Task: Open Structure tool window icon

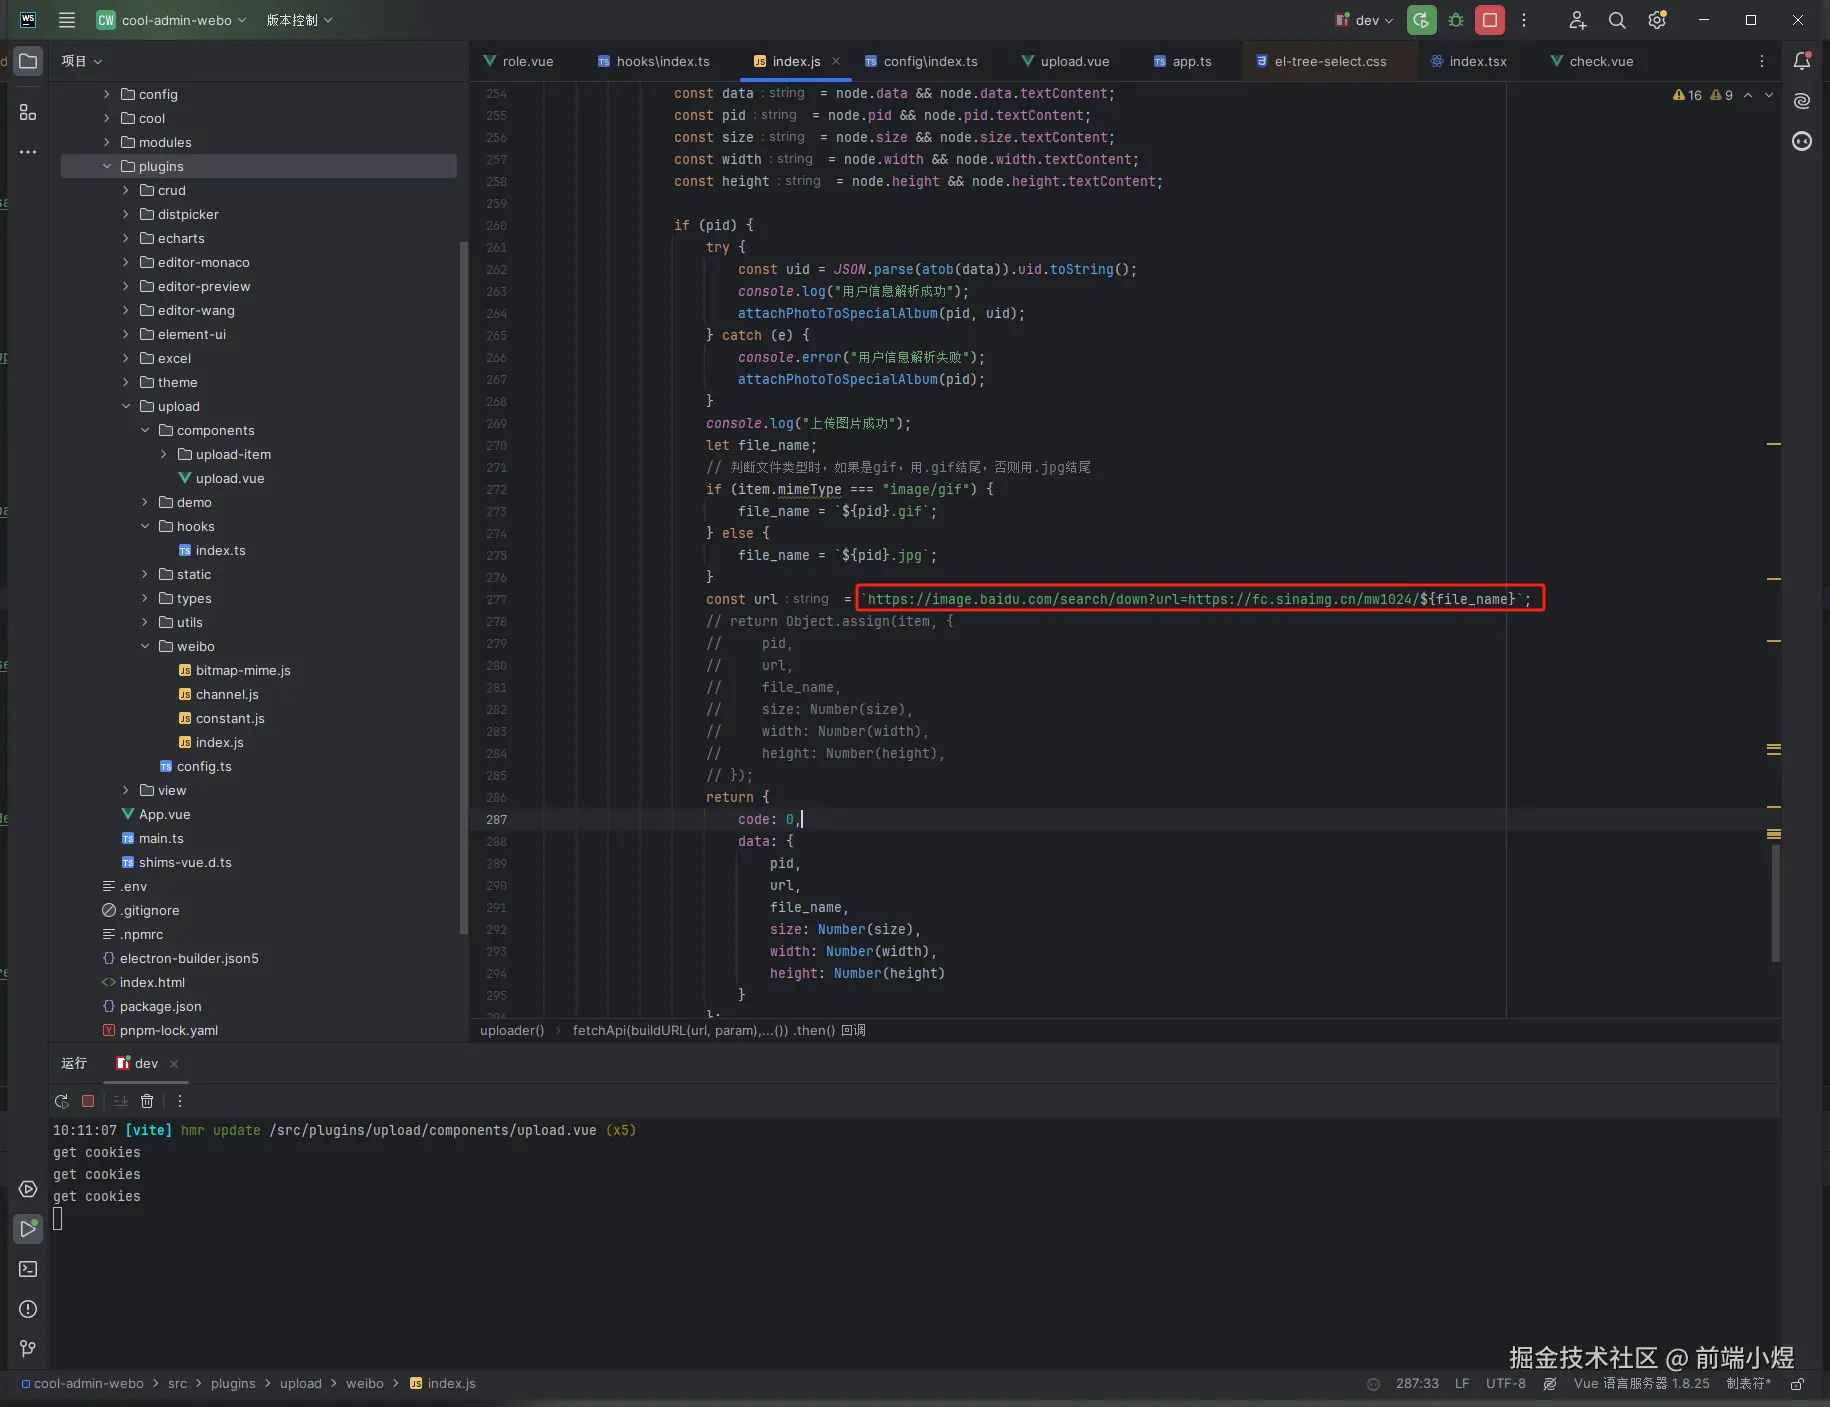Action: pyautogui.click(x=28, y=113)
